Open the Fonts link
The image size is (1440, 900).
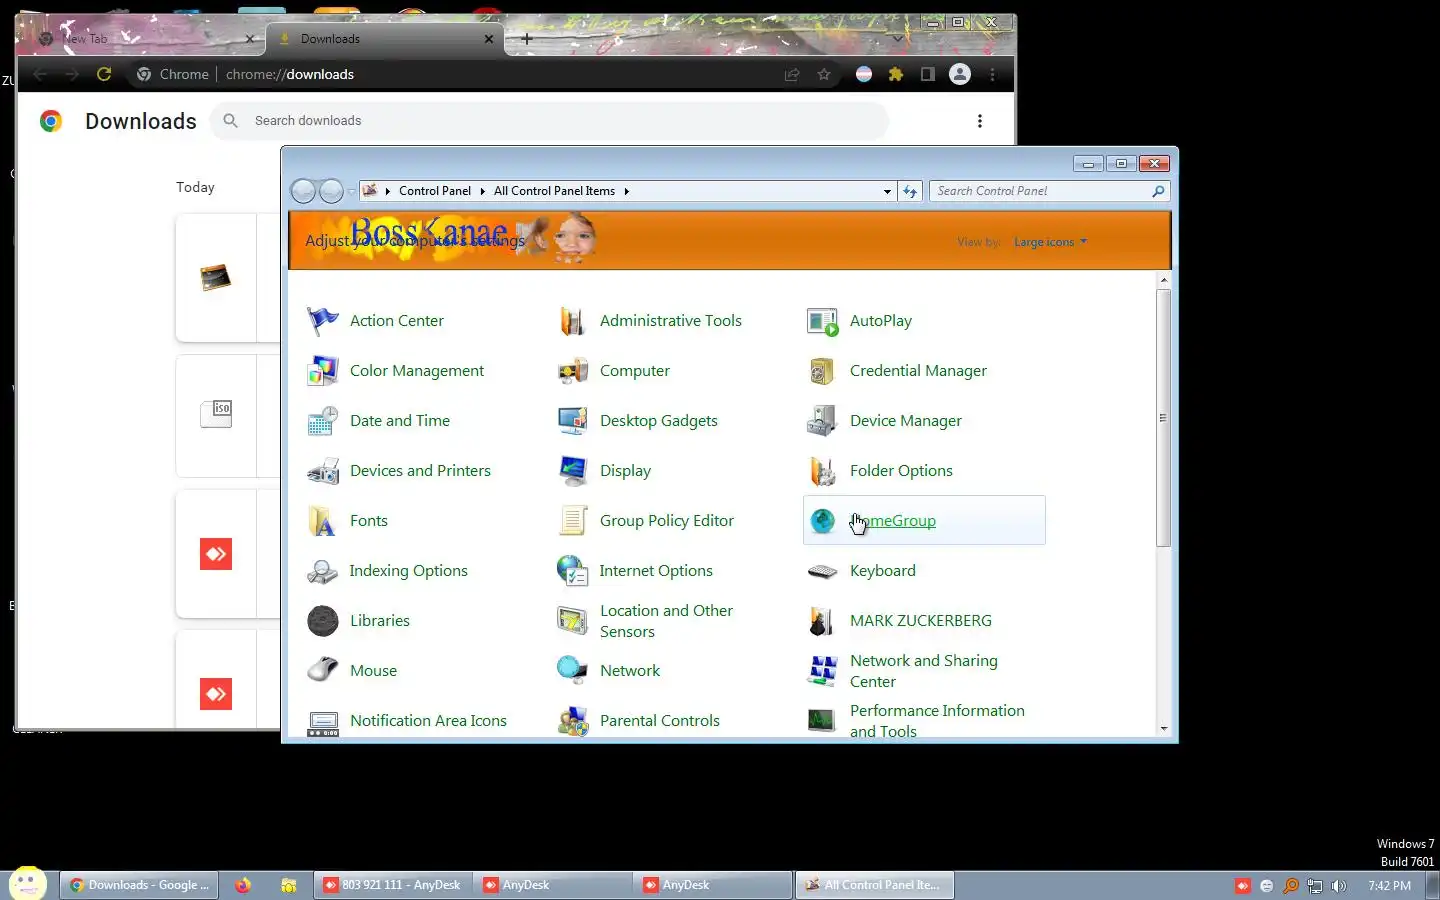369,521
